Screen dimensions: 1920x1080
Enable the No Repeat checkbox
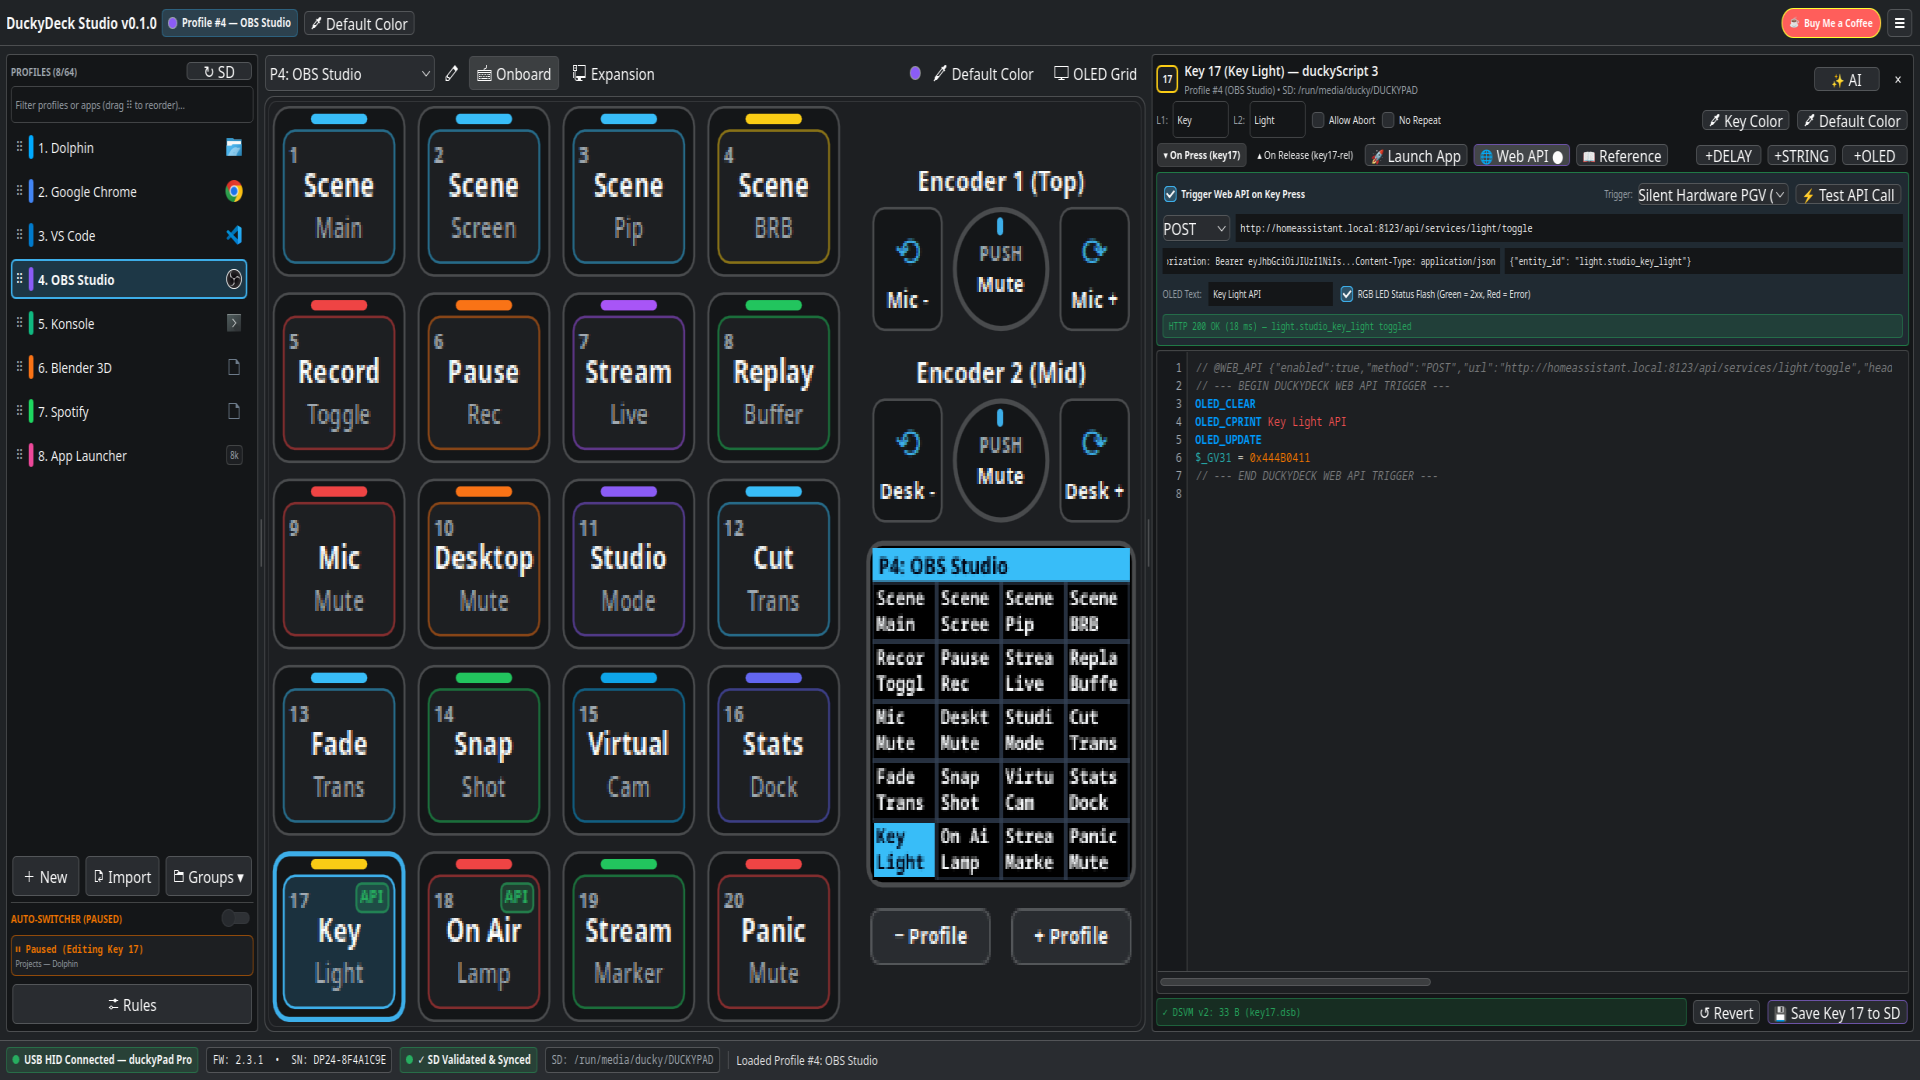1388,120
